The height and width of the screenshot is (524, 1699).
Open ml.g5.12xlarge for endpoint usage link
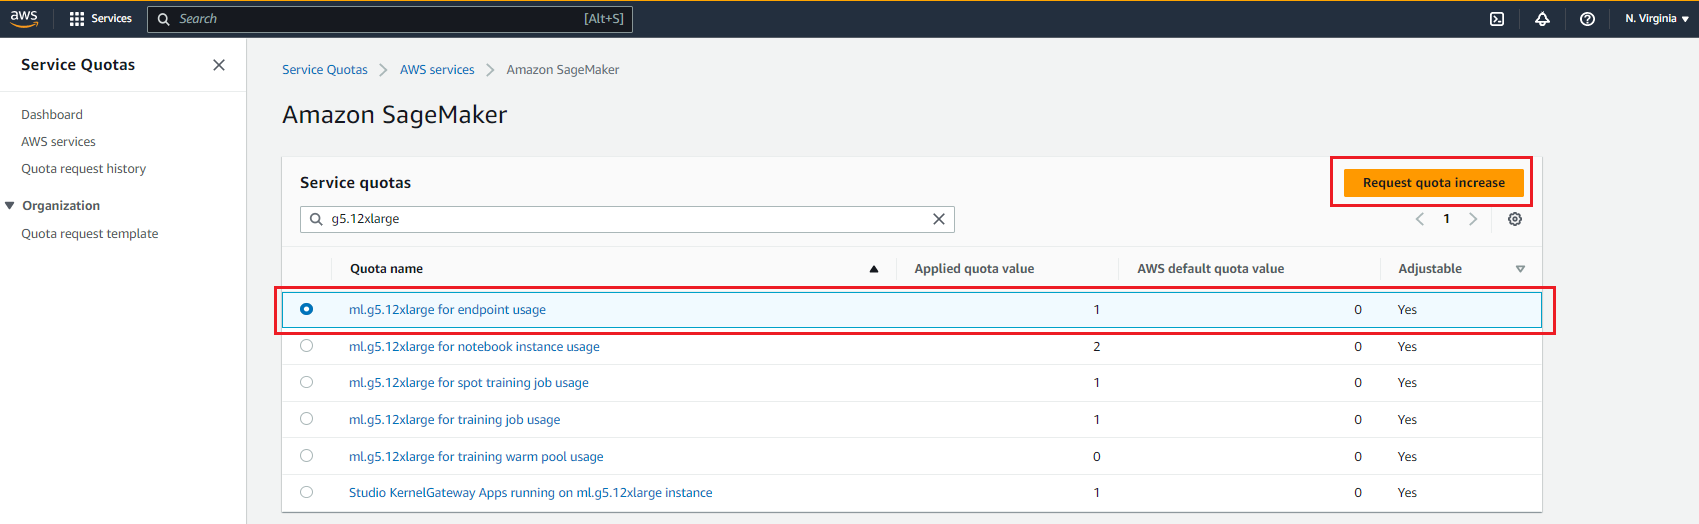pyautogui.click(x=447, y=310)
